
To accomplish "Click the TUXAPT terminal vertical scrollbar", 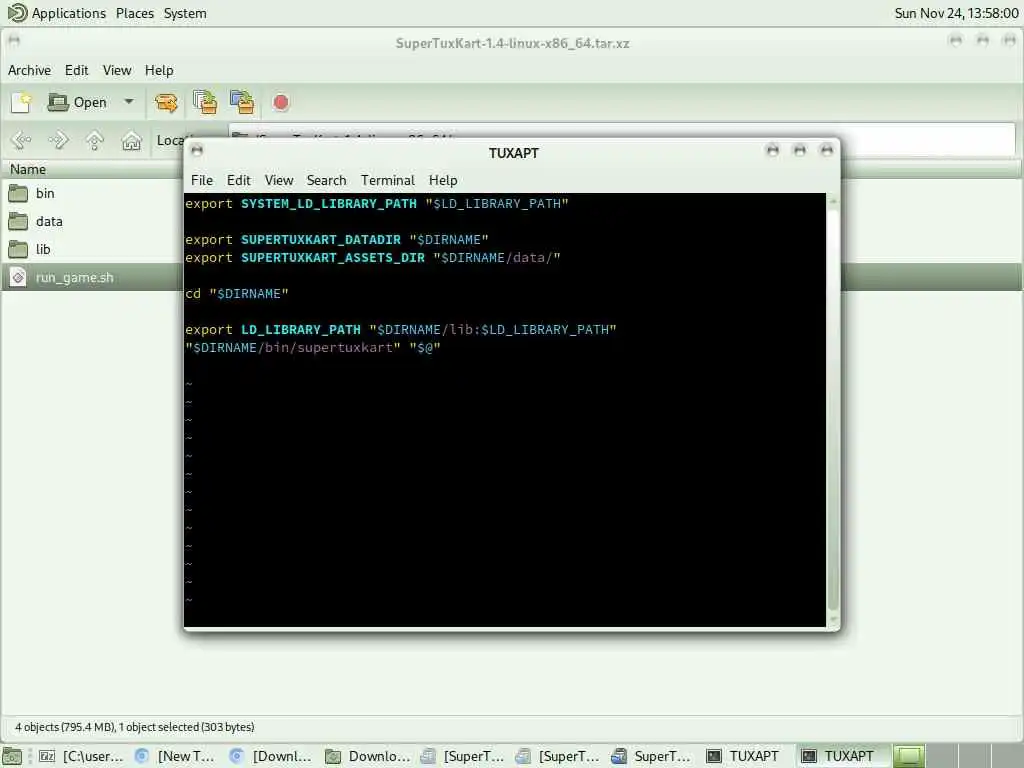I will pos(833,409).
